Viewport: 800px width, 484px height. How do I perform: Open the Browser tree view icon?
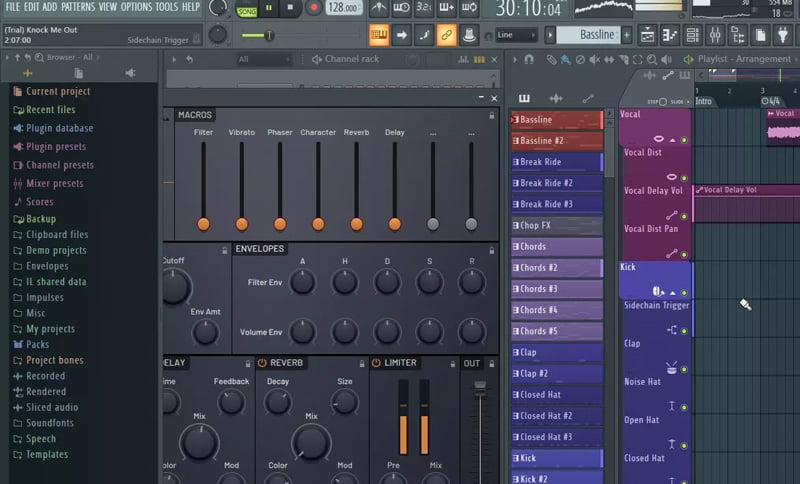pos(738,35)
